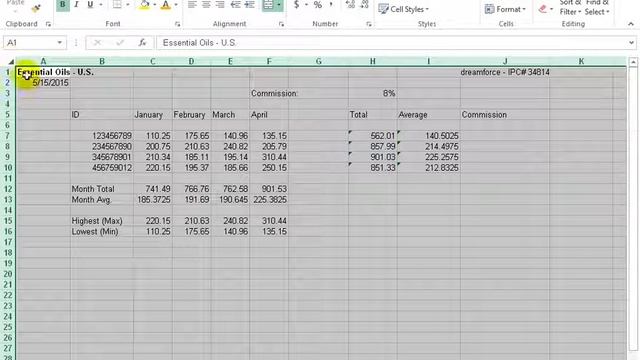Apply Accounting dollar number format
Screen dimensions: 640x360
point(297,4)
